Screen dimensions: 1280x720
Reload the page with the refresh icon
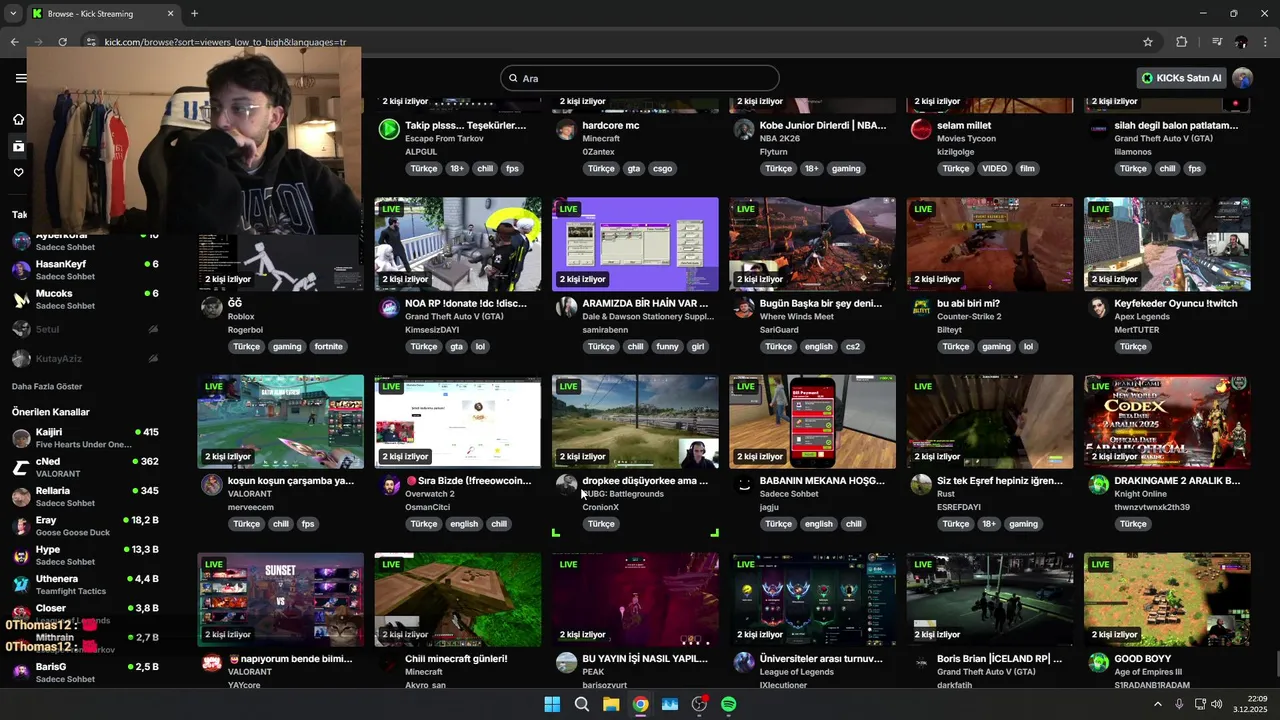(62, 42)
